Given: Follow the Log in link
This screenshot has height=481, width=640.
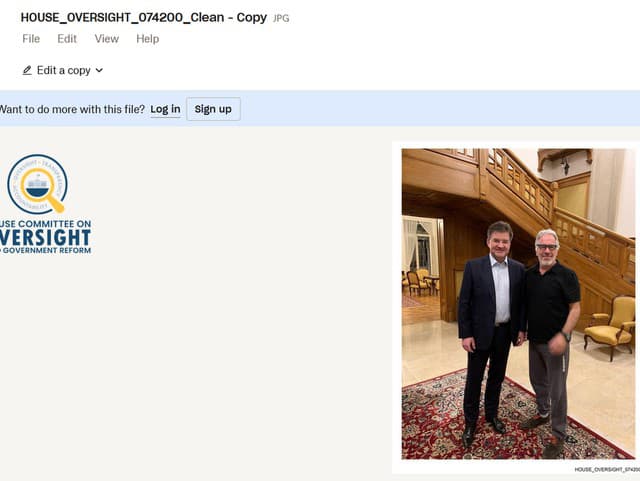Looking at the screenshot, I should [165, 109].
